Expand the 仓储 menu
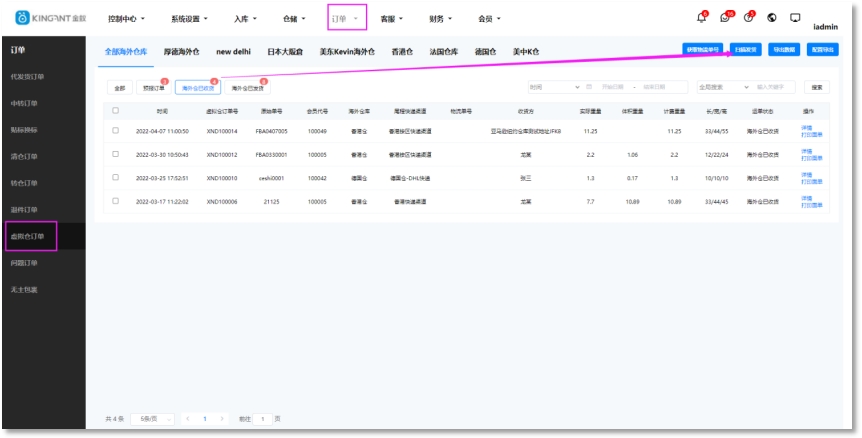This screenshot has width=862, height=438. click(294, 19)
